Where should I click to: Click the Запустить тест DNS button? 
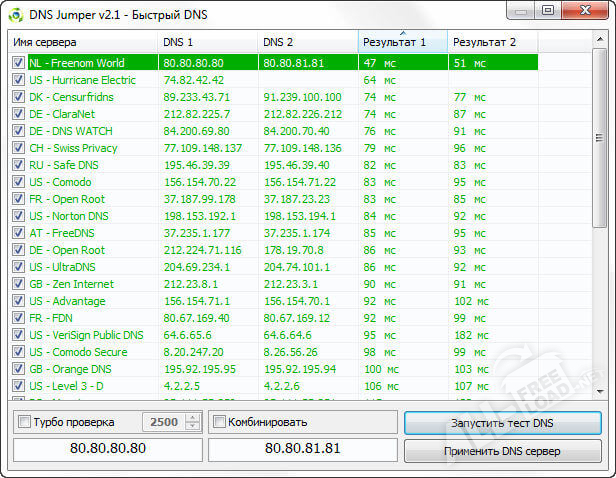pyautogui.click(x=502, y=423)
